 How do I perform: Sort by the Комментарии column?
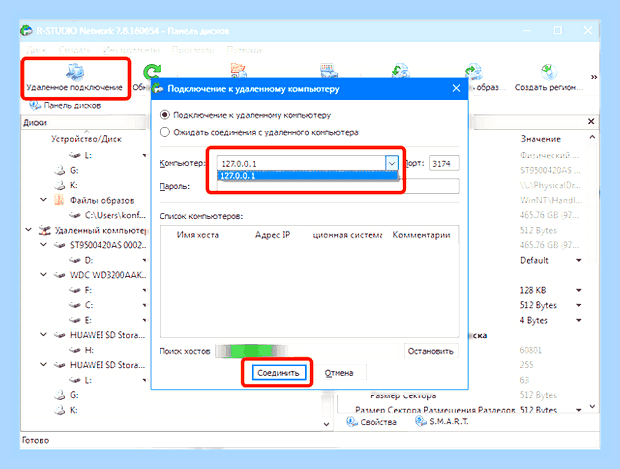pyautogui.click(x=421, y=235)
